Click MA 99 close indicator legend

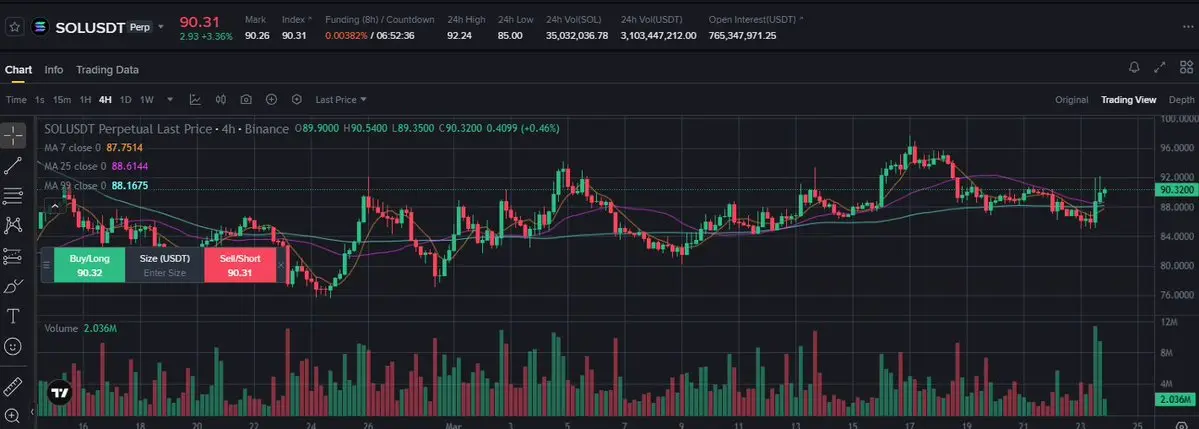tap(96, 185)
